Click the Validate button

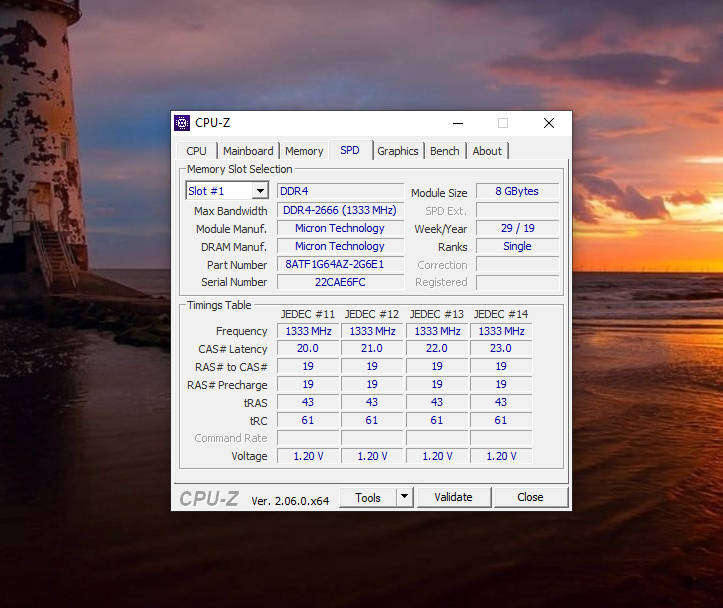(453, 497)
